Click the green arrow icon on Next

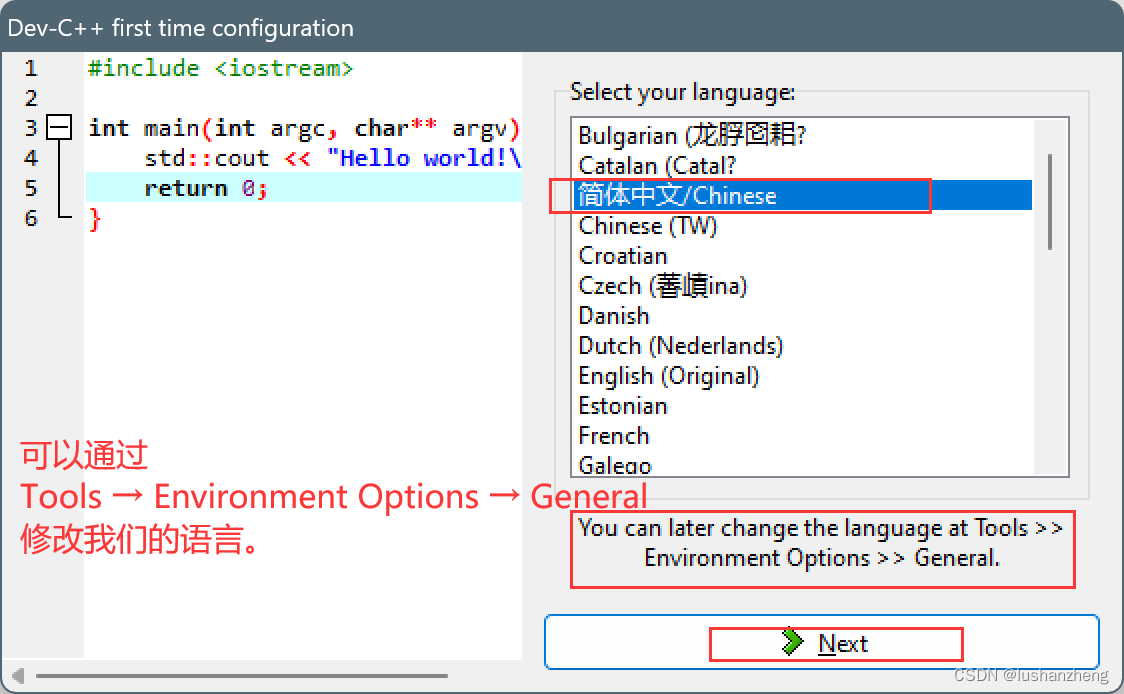click(792, 642)
